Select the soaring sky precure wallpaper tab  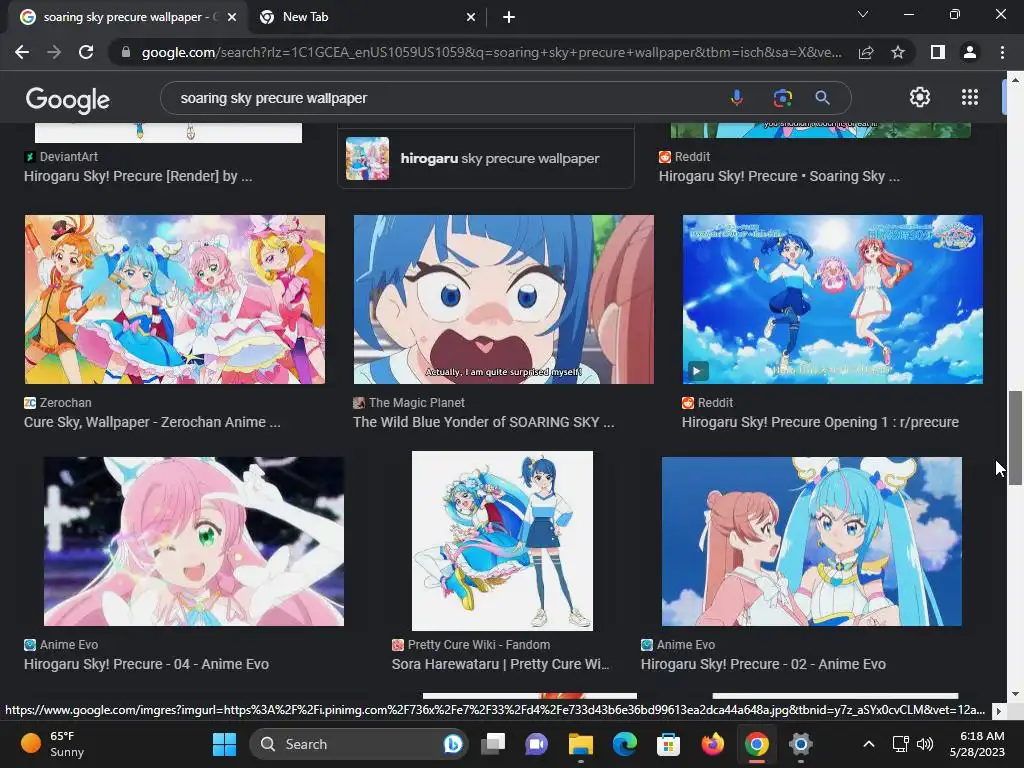(128, 17)
